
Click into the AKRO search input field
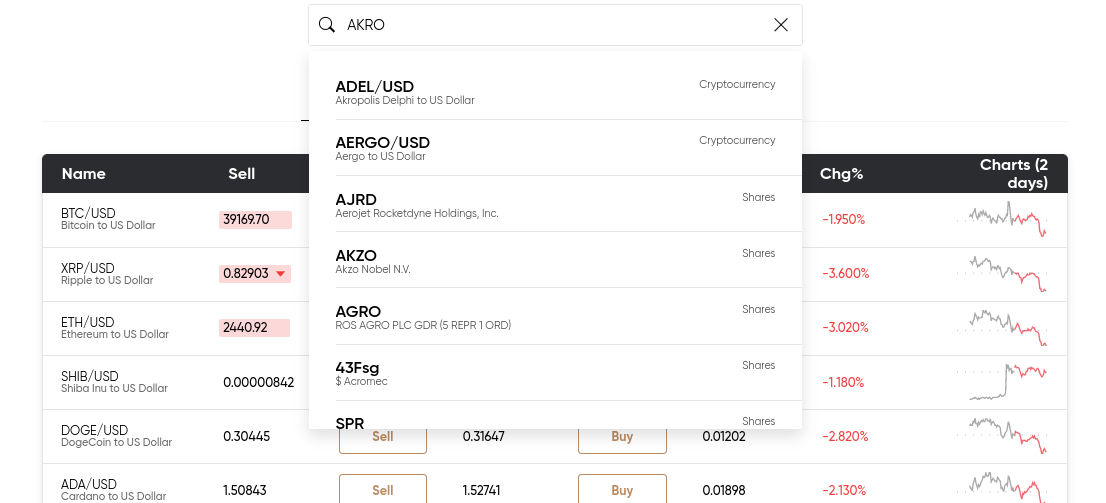(555, 25)
